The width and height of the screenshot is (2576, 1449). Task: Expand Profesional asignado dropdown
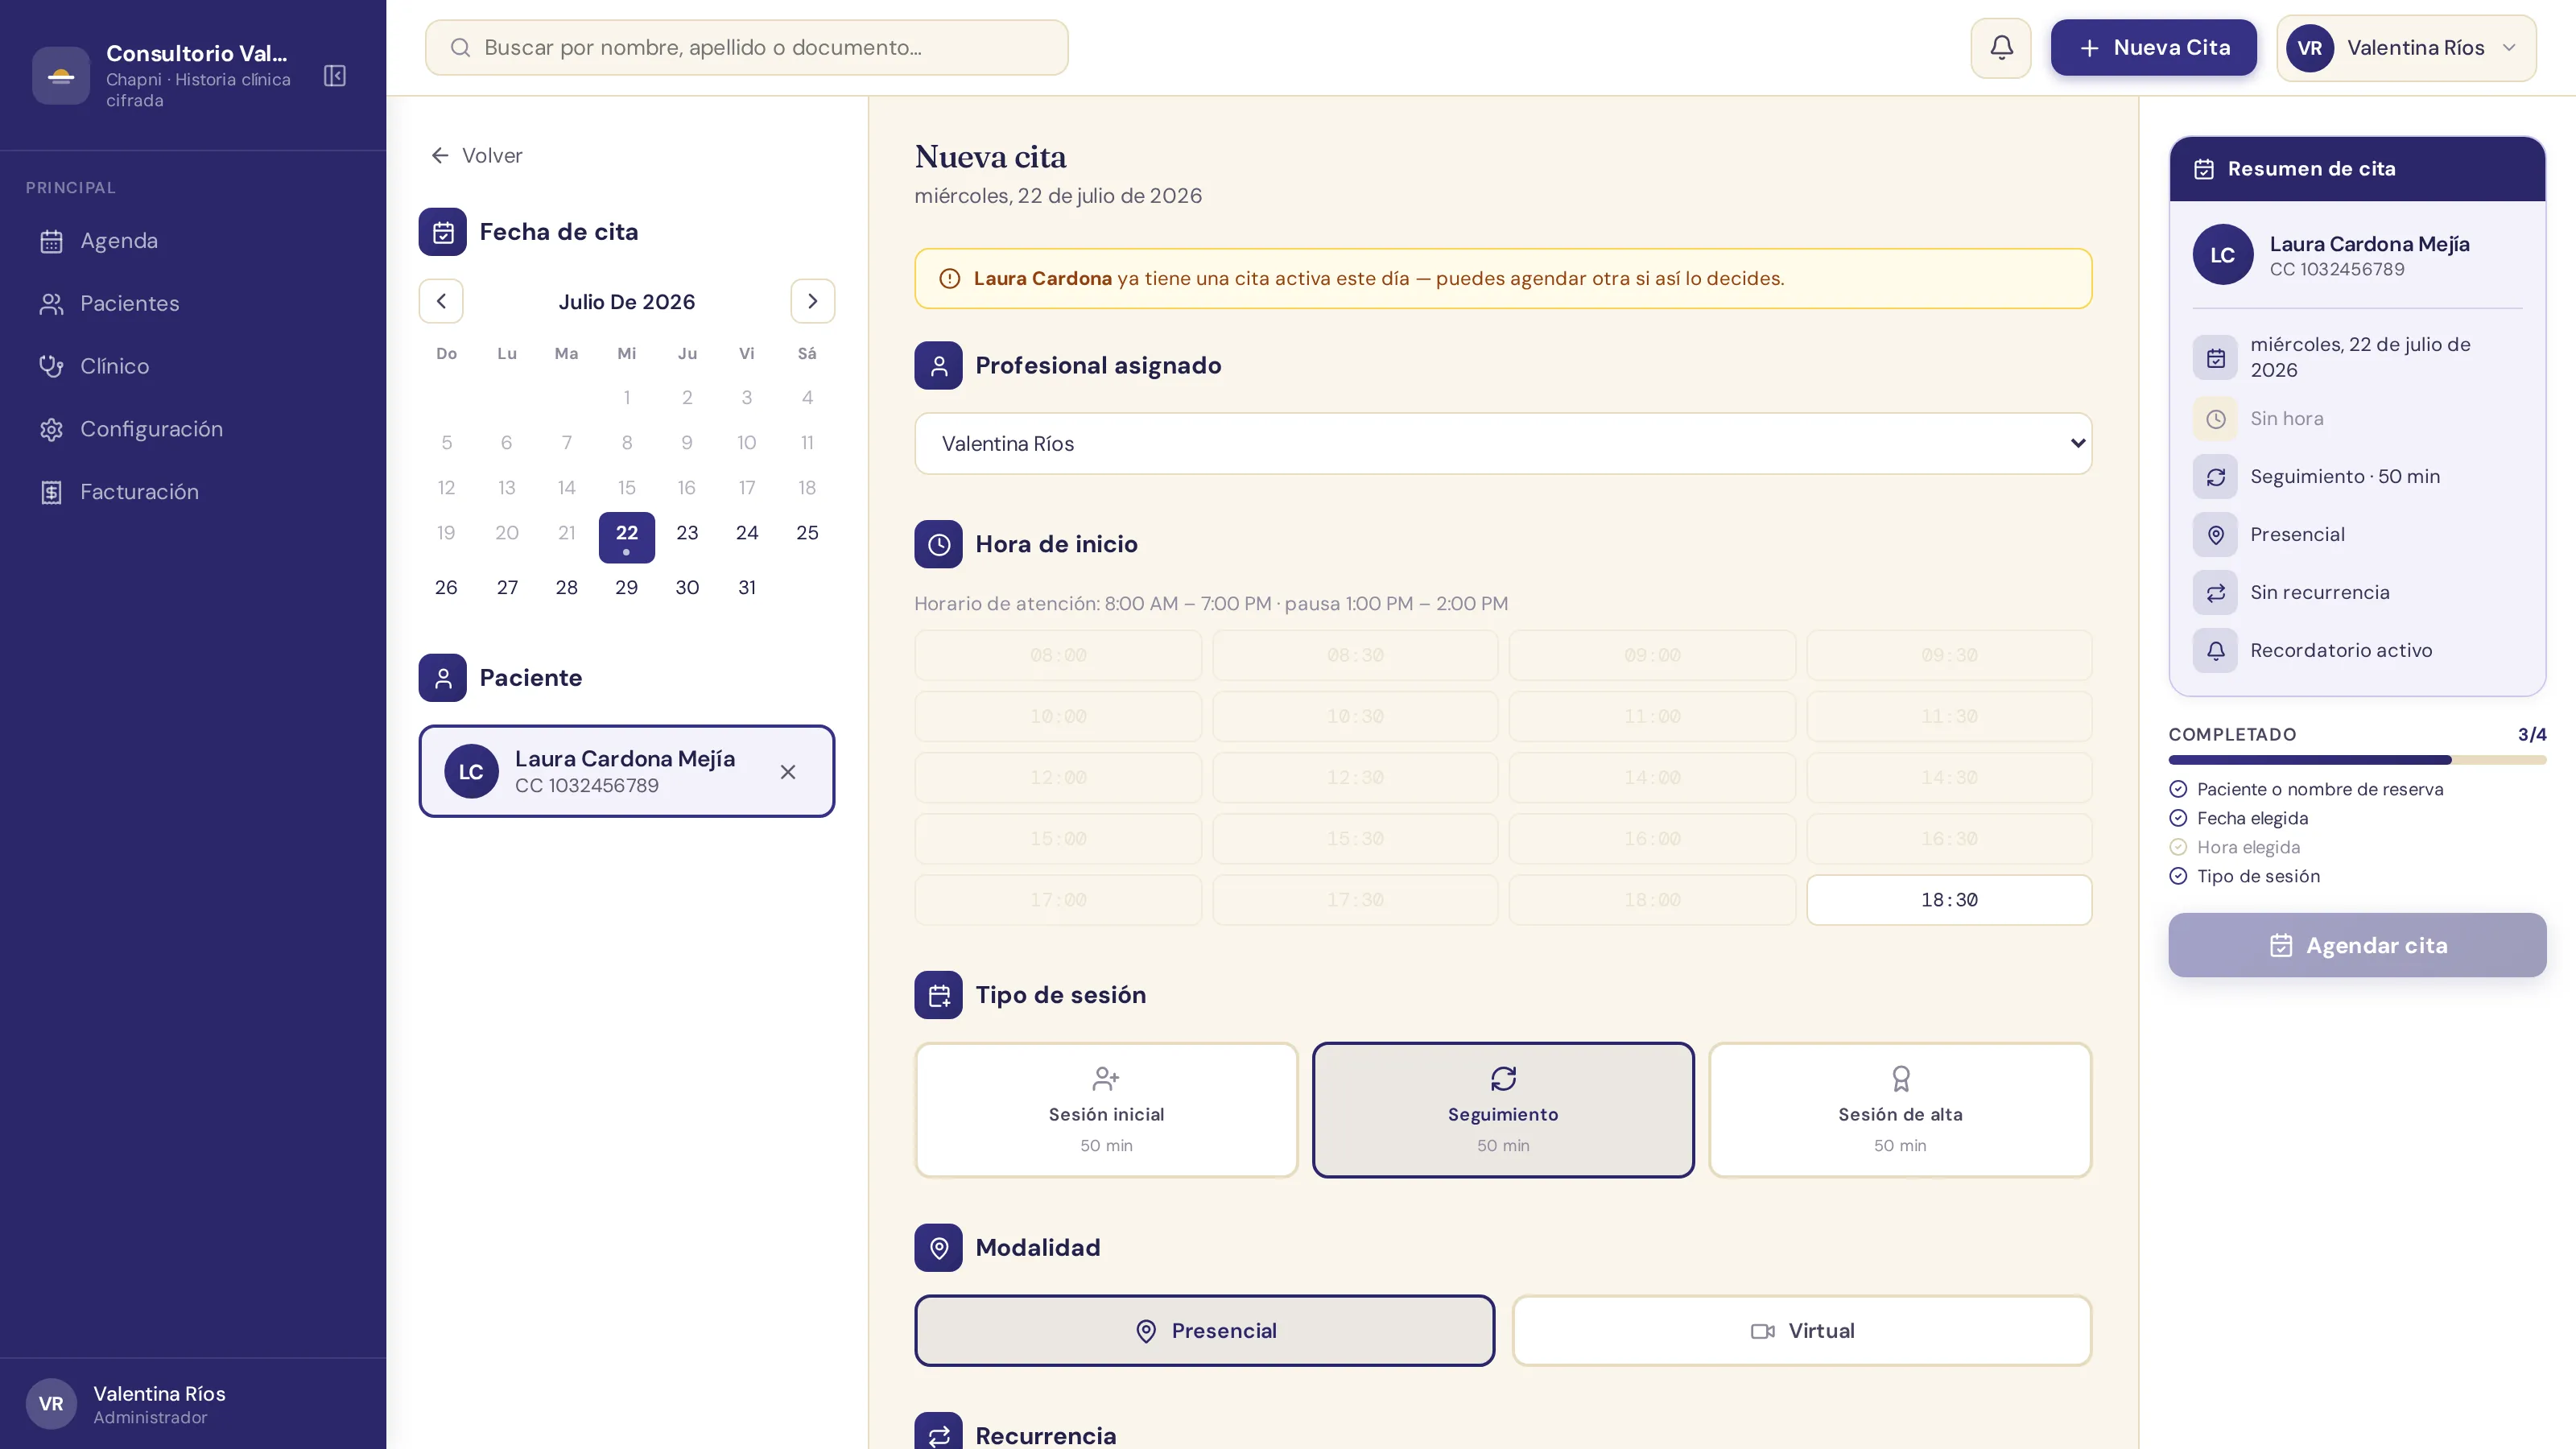pos(1503,444)
